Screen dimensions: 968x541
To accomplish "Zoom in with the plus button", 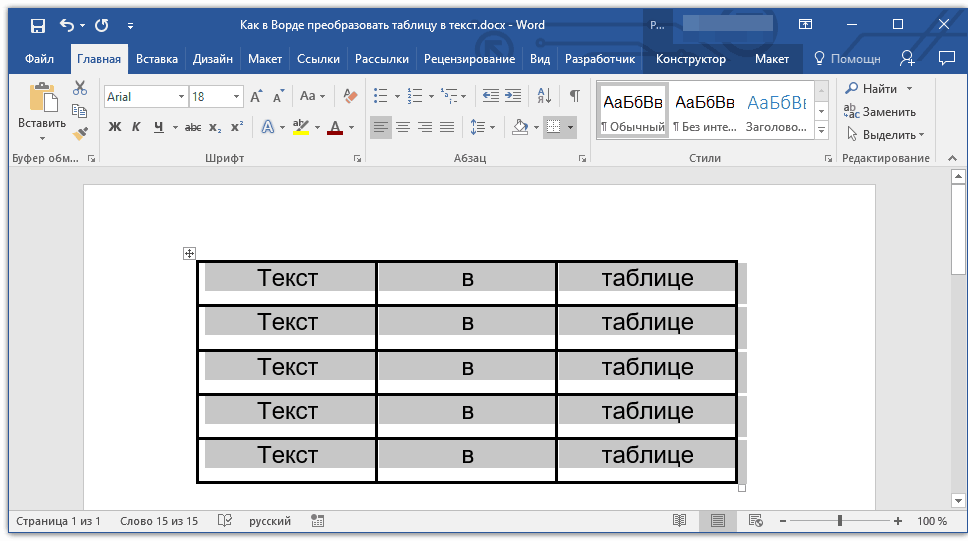I will pos(898,521).
